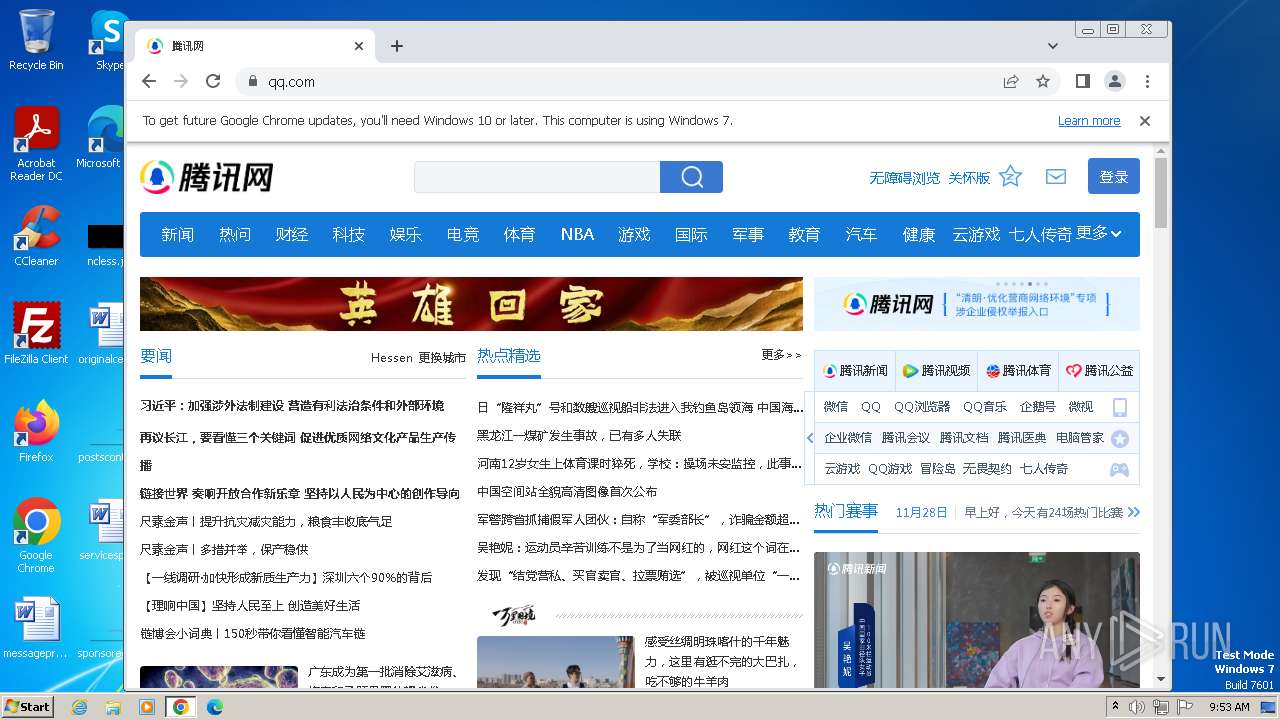Open 腾讯新闻 link
This screenshot has width=1280, height=720.
coord(855,370)
